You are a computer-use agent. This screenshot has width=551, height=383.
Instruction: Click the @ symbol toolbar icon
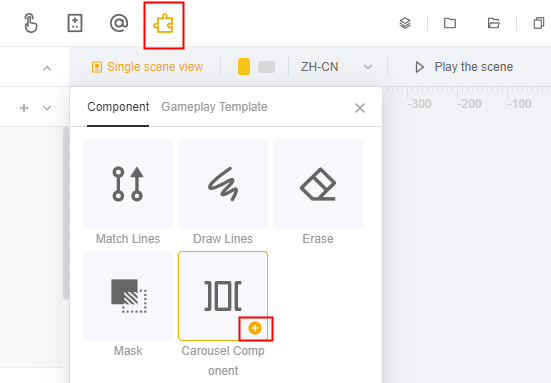[x=119, y=23]
